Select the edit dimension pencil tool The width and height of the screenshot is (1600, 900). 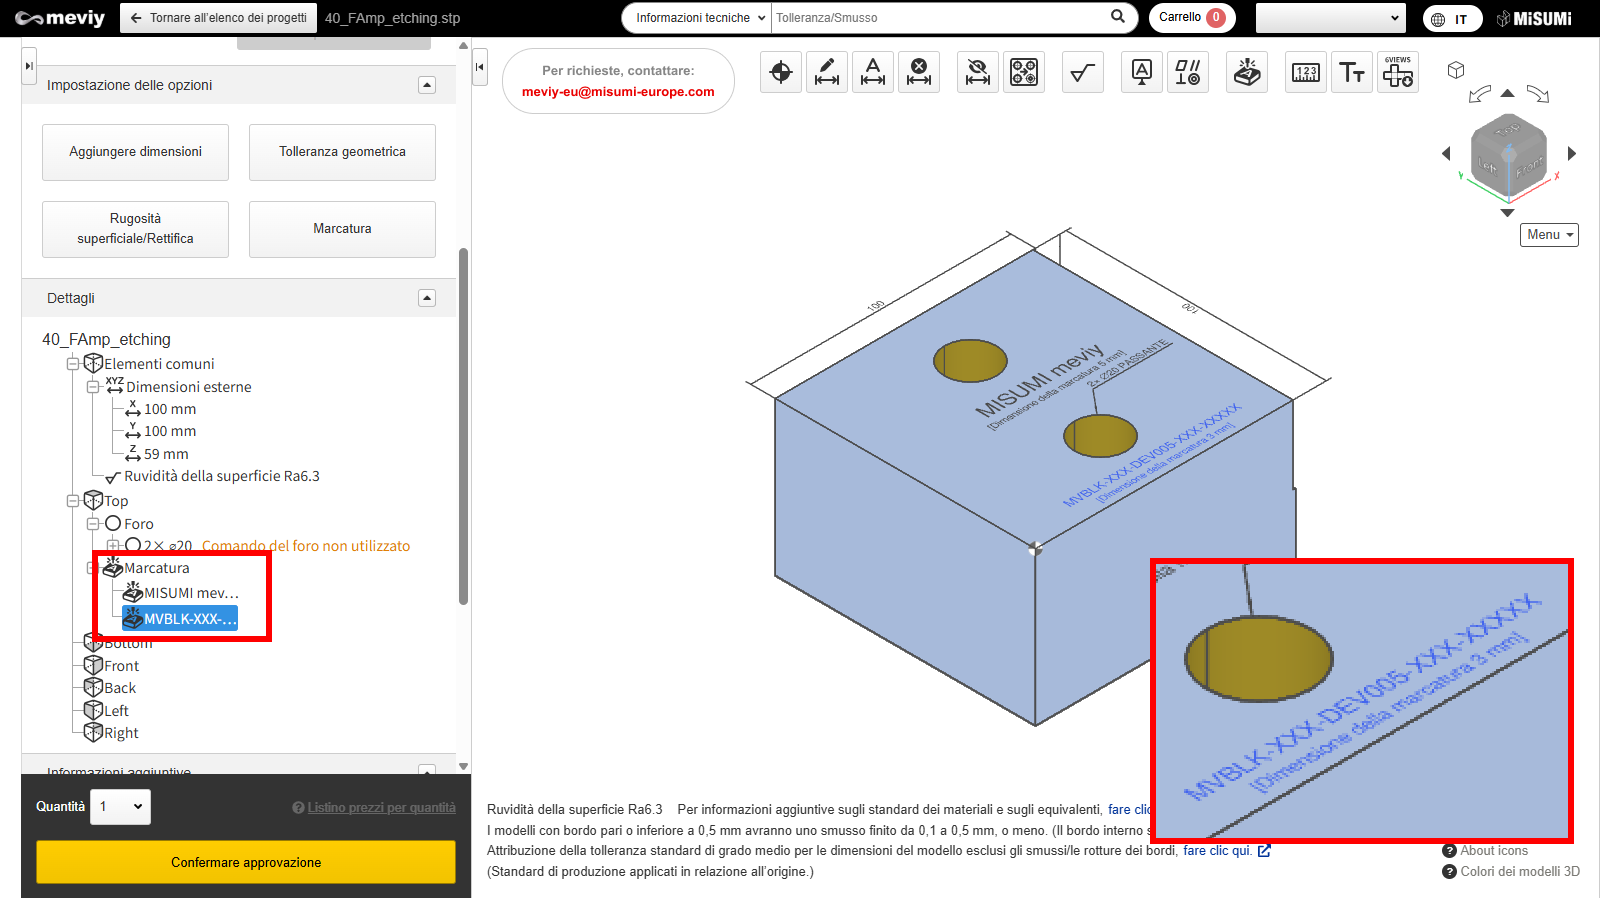(827, 72)
